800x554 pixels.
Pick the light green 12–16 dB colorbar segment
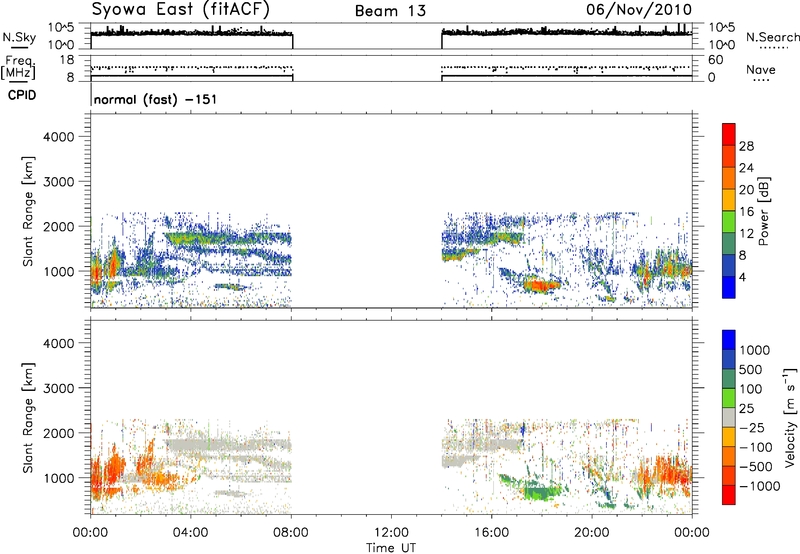(729, 221)
